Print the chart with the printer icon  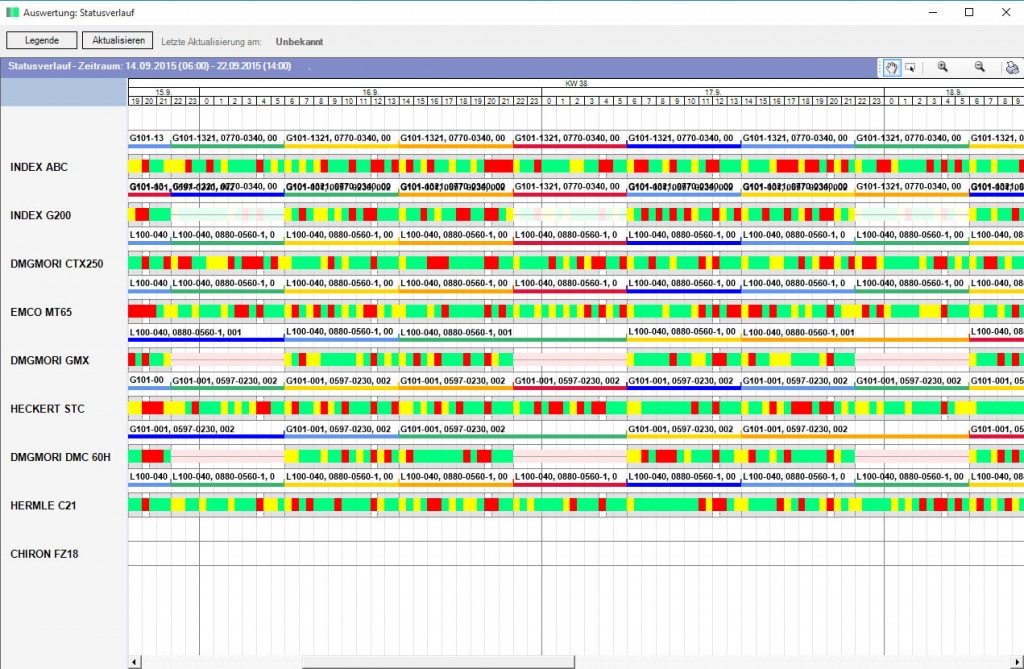[x=1012, y=67]
